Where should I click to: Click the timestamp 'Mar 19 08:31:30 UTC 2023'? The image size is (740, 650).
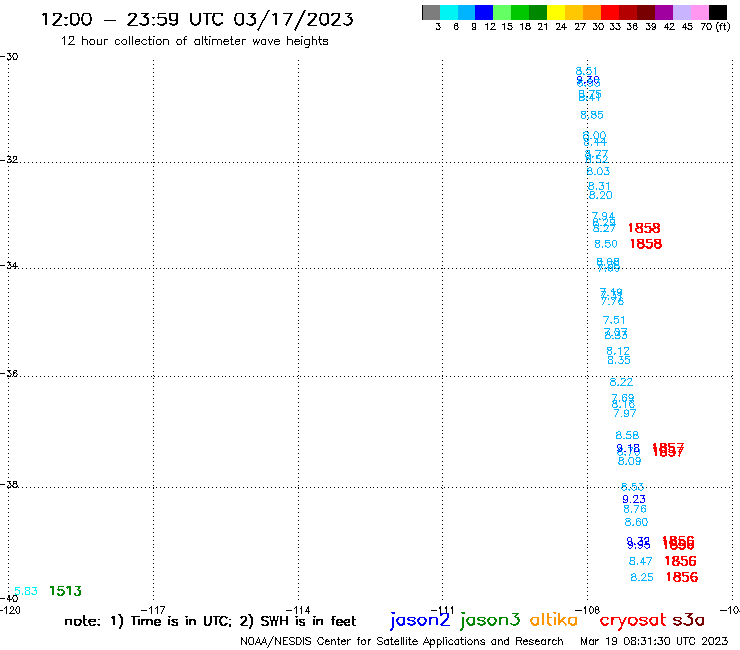[654, 641]
